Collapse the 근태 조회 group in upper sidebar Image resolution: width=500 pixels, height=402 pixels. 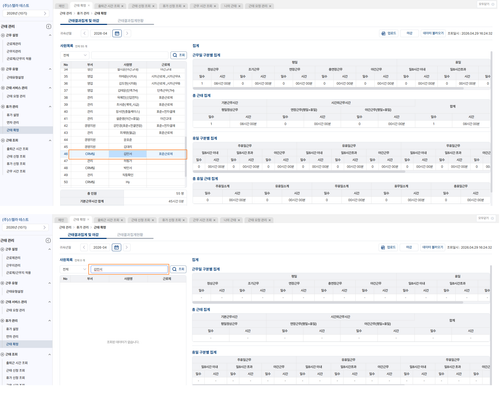(x=50, y=140)
